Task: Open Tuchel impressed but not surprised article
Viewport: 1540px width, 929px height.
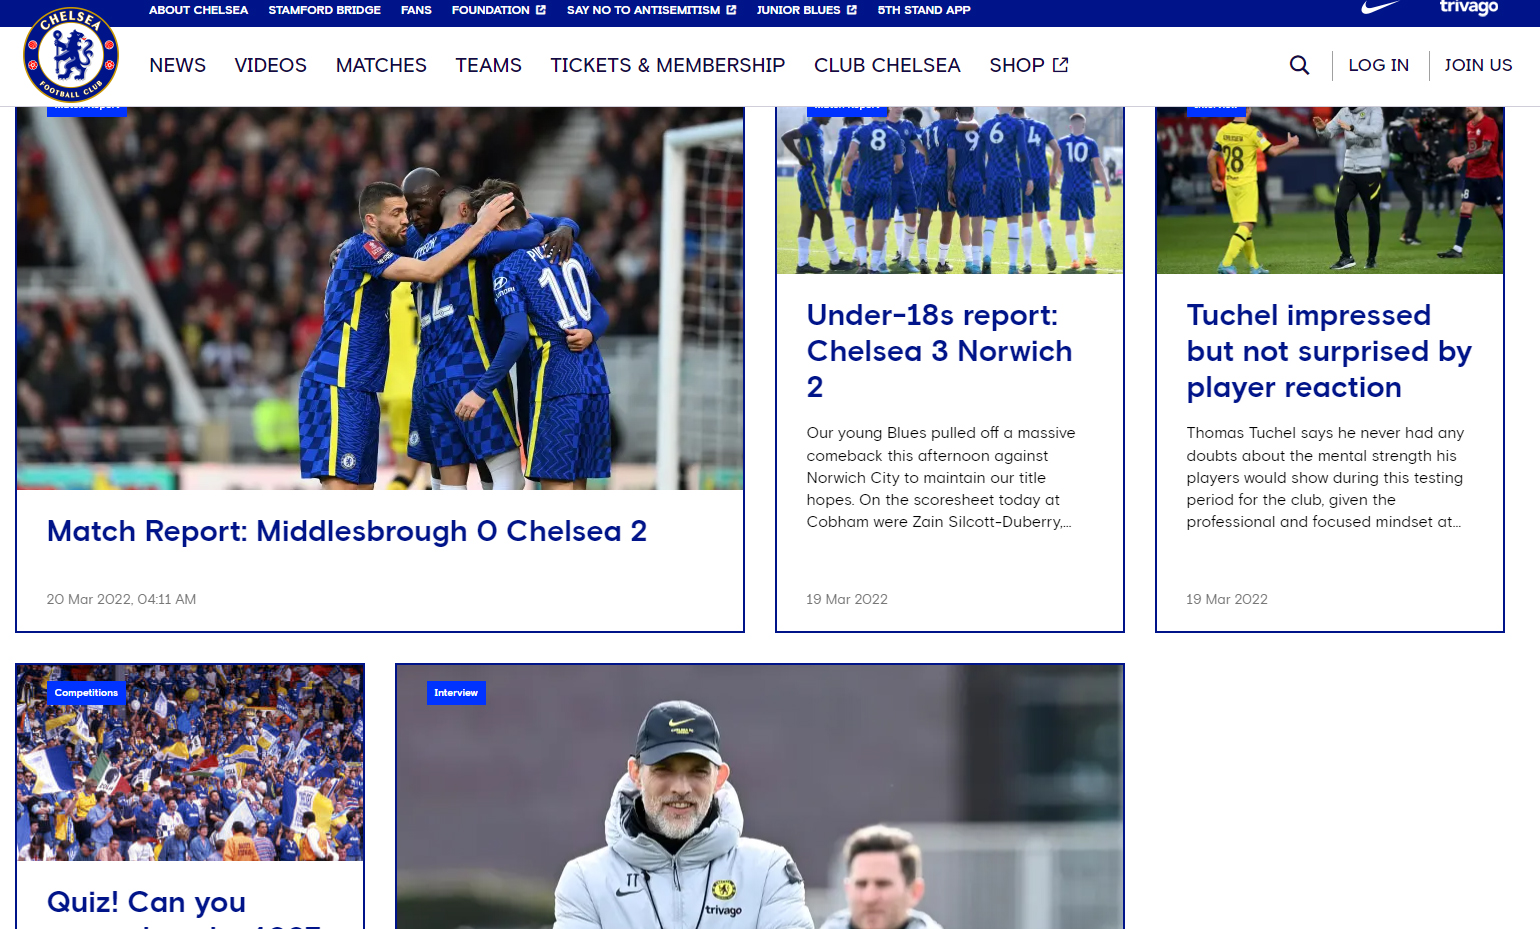Action: [1329, 351]
